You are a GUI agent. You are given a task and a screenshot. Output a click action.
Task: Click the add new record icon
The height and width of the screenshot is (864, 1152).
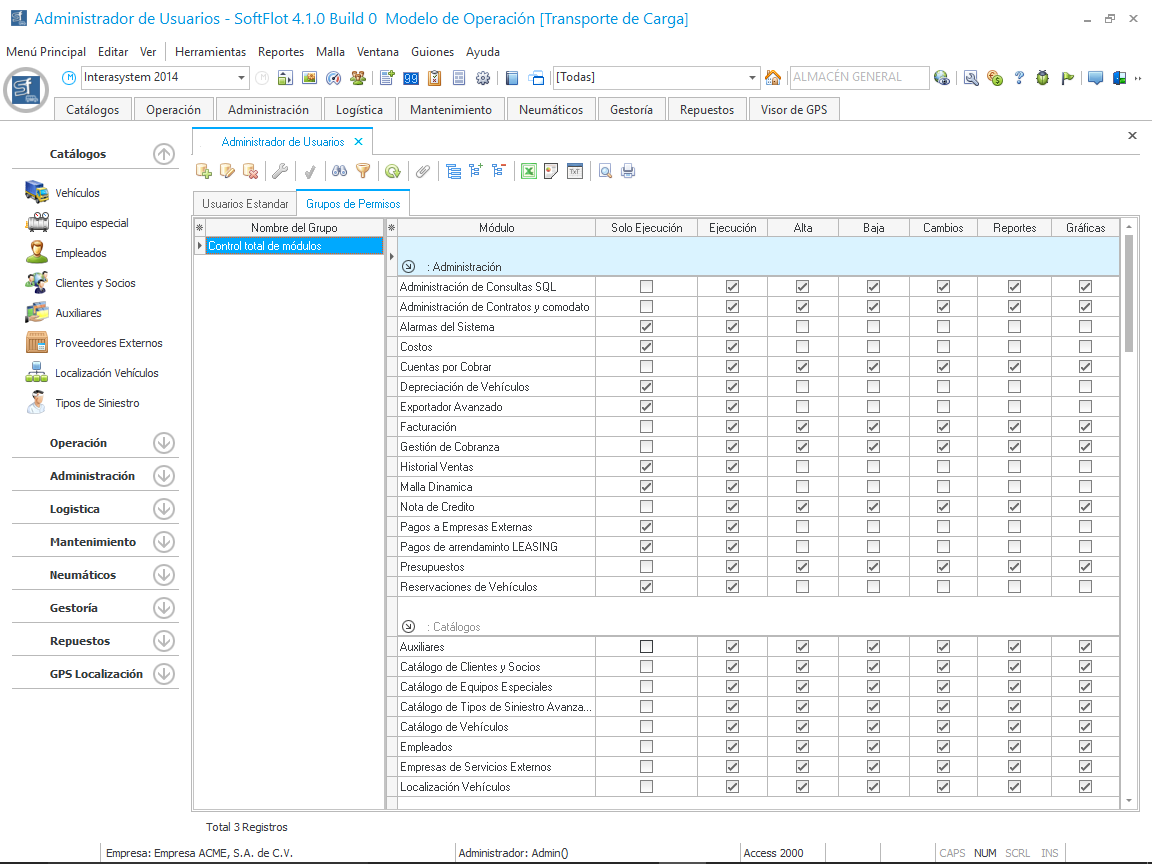(x=204, y=171)
